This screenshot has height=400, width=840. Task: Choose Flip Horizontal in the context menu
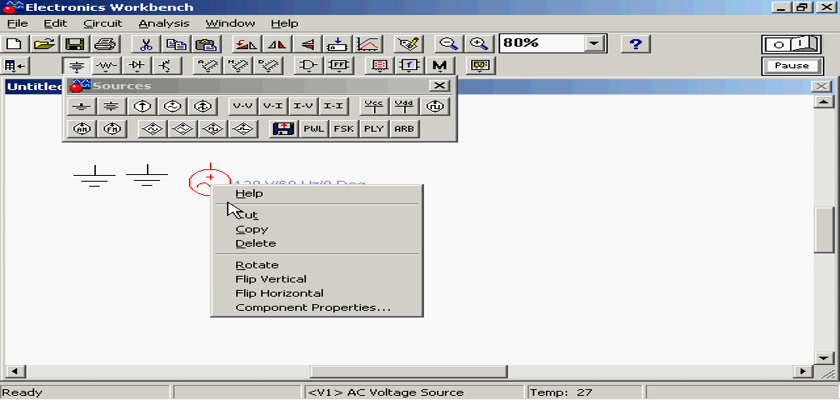pos(317,293)
